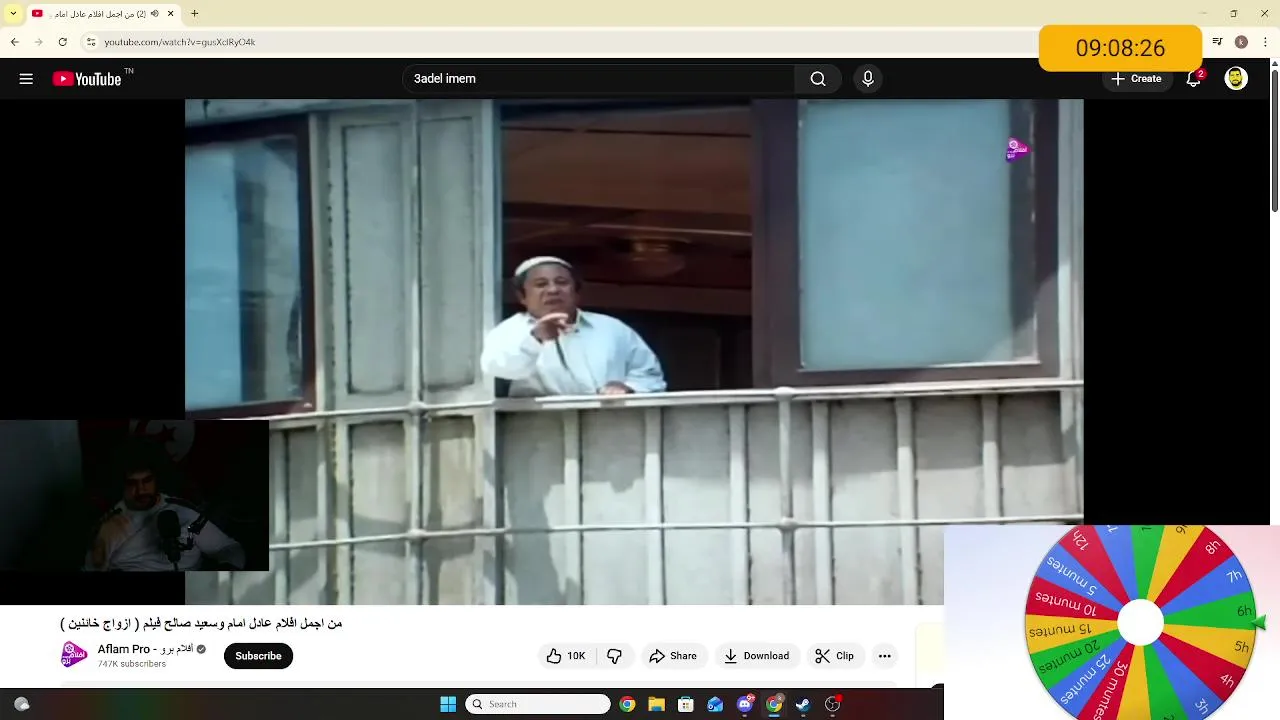The image size is (1280, 720).
Task: Click the Arabic video title text
Action: coord(201,623)
